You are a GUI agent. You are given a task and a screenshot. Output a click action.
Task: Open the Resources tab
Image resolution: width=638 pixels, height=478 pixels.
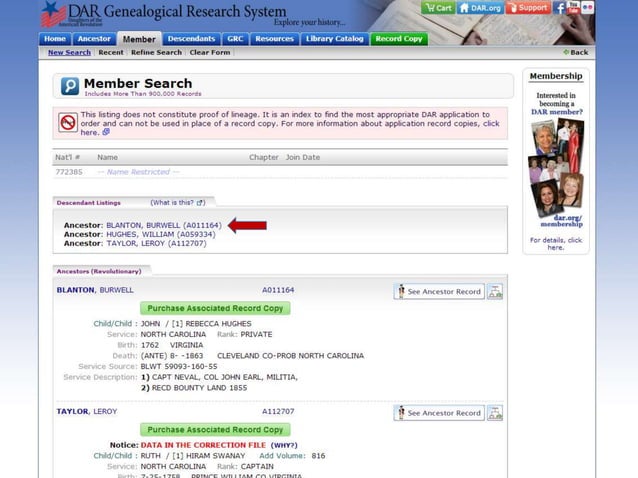coord(274,39)
